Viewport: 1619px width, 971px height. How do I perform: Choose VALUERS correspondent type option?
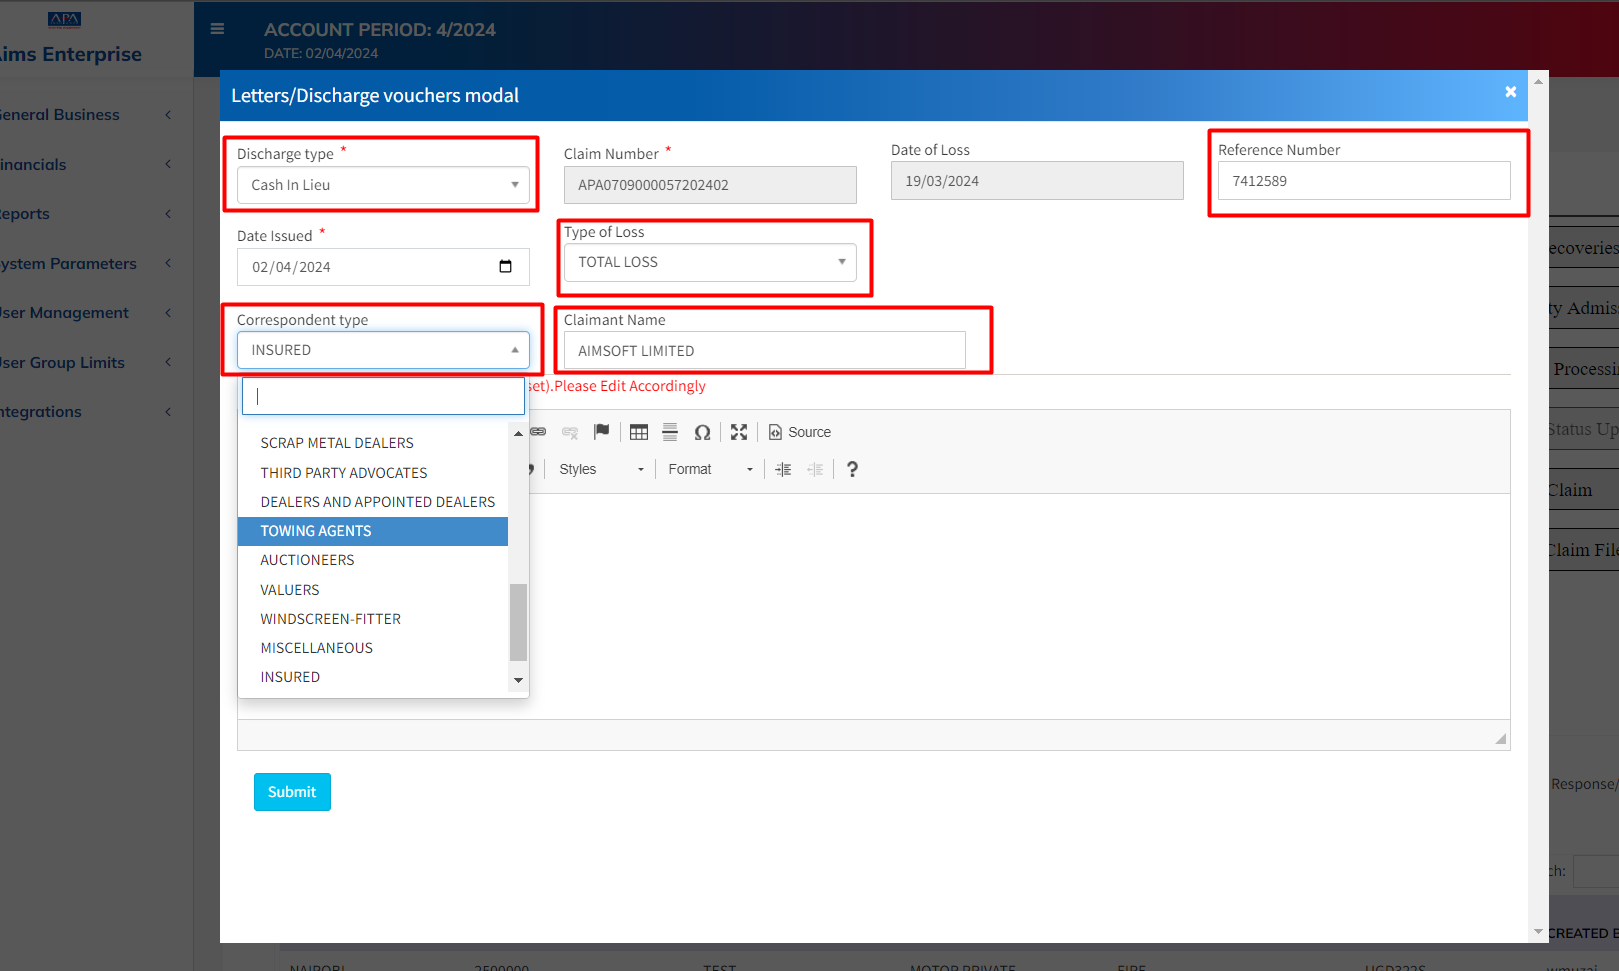(x=290, y=590)
